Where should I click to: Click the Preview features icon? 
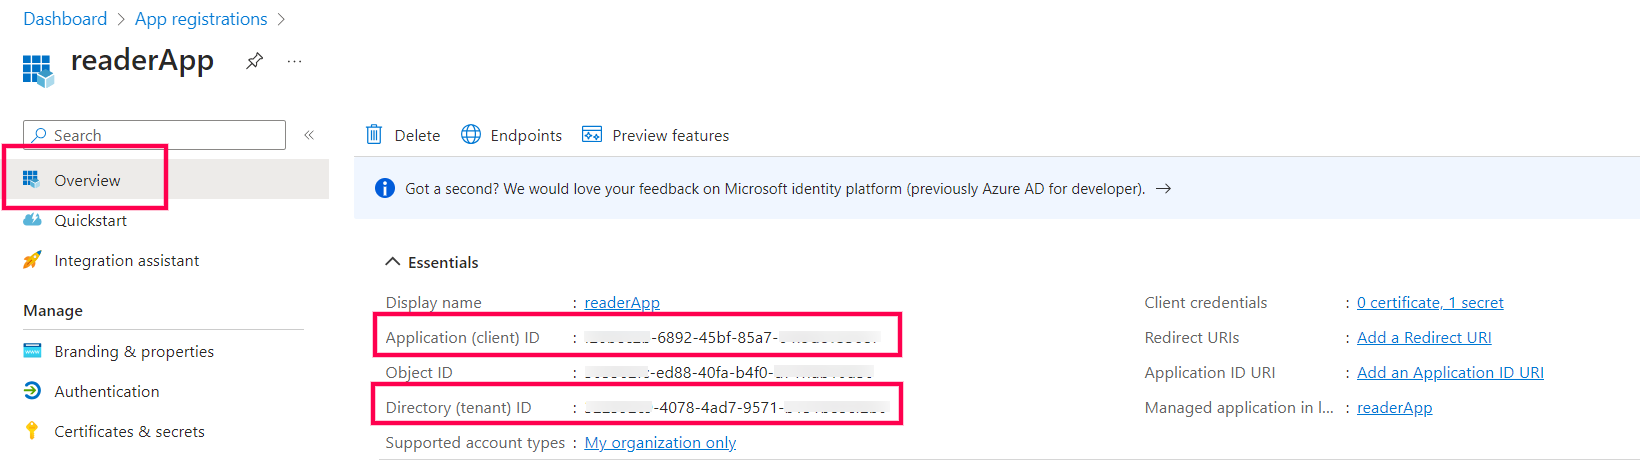click(592, 135)
